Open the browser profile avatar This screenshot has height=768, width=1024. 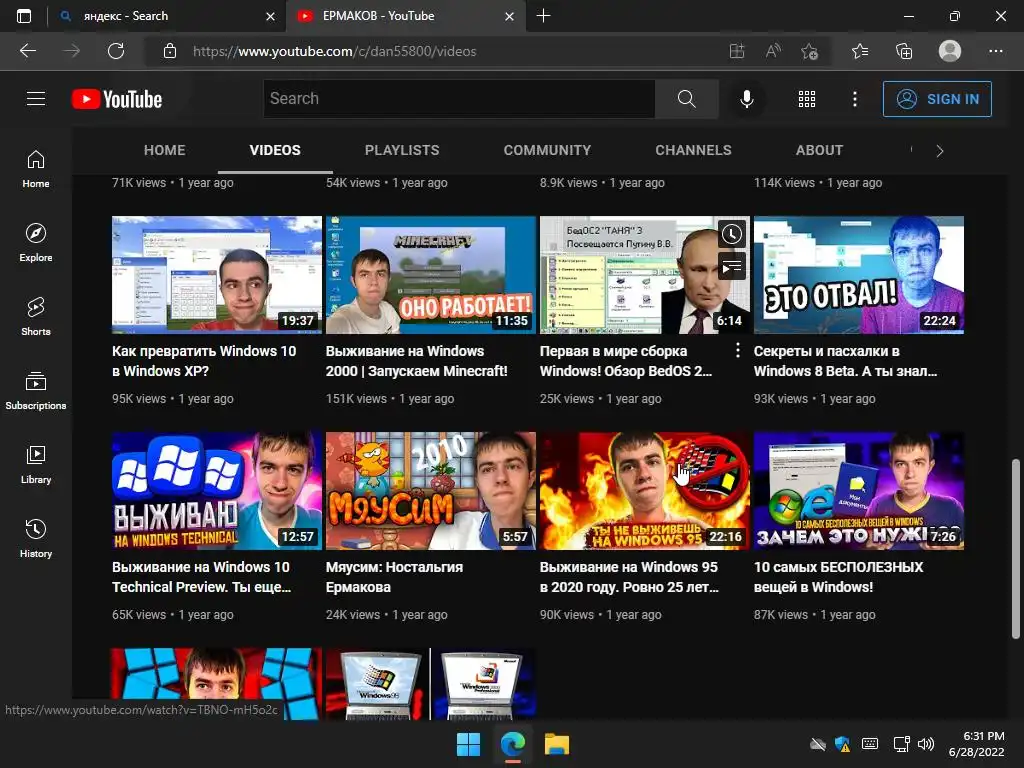[950, 51]
